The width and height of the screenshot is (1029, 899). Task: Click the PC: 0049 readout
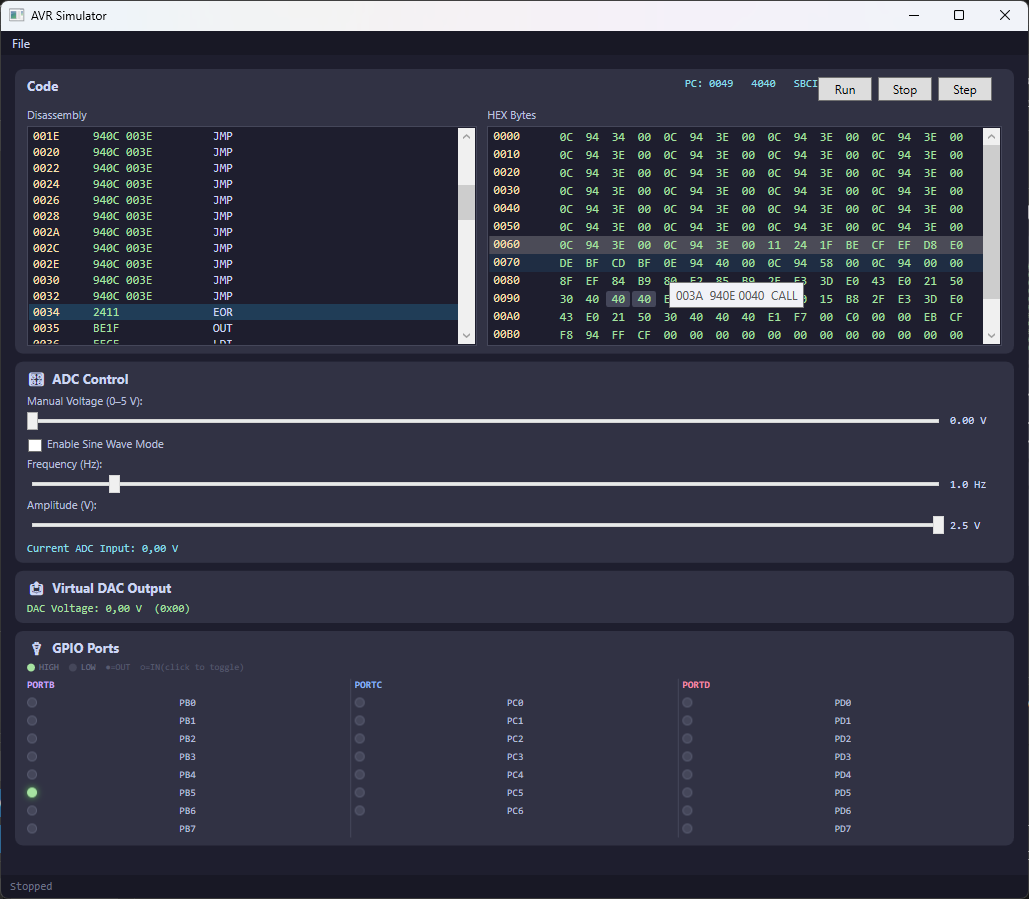click(709, 84)
